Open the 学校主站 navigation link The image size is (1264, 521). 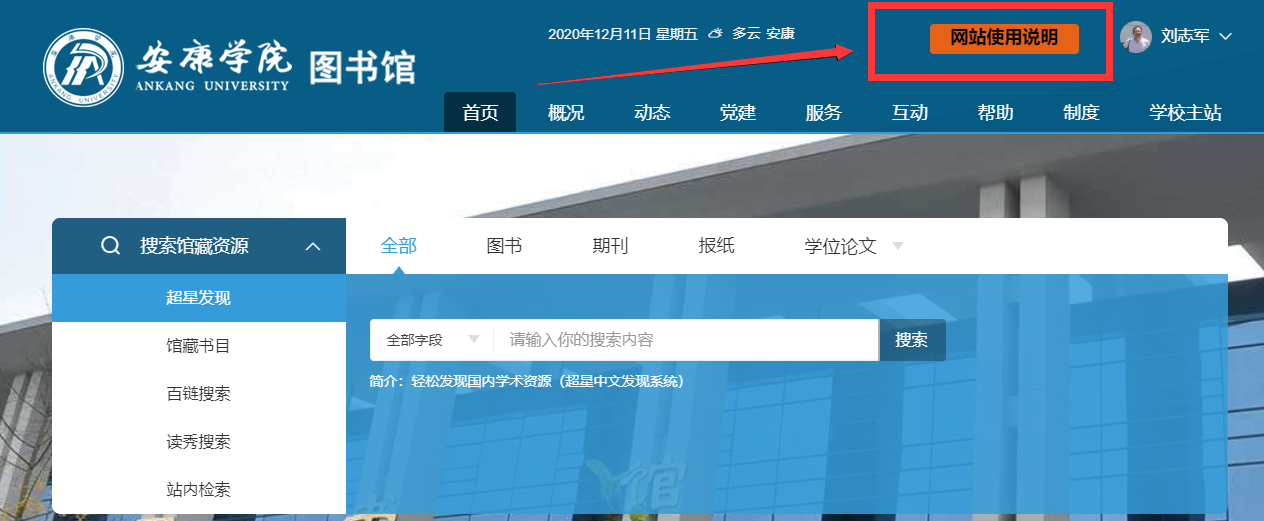click(x=1185, y=113)
